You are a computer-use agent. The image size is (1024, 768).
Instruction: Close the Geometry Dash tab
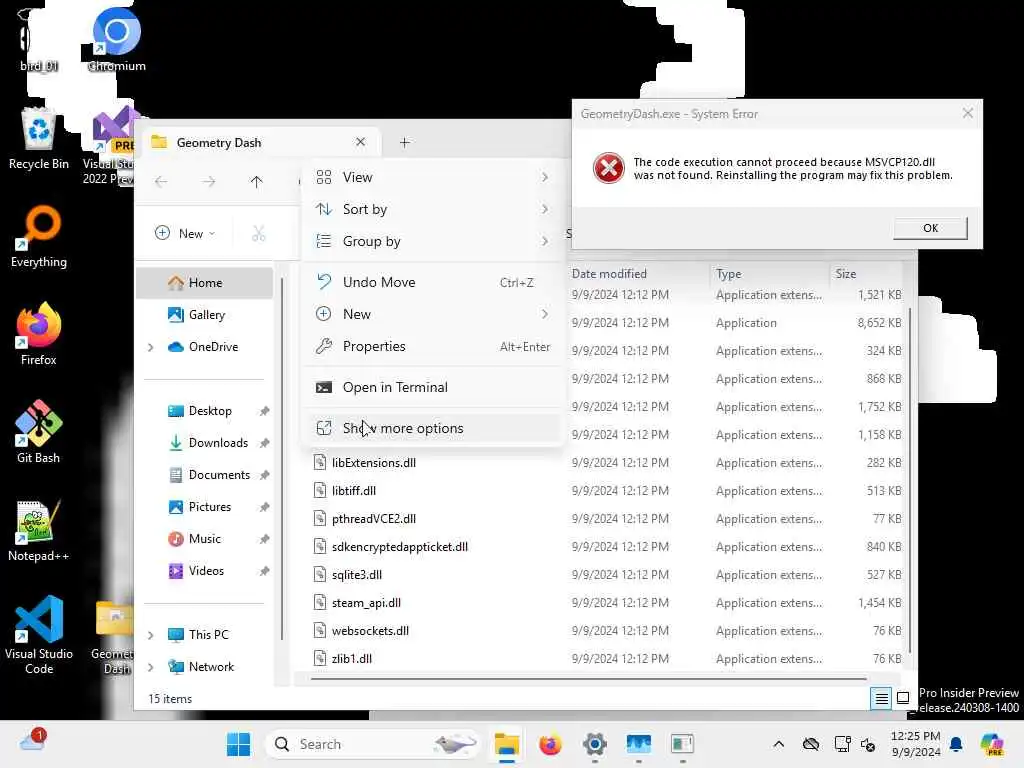point(360,142)
